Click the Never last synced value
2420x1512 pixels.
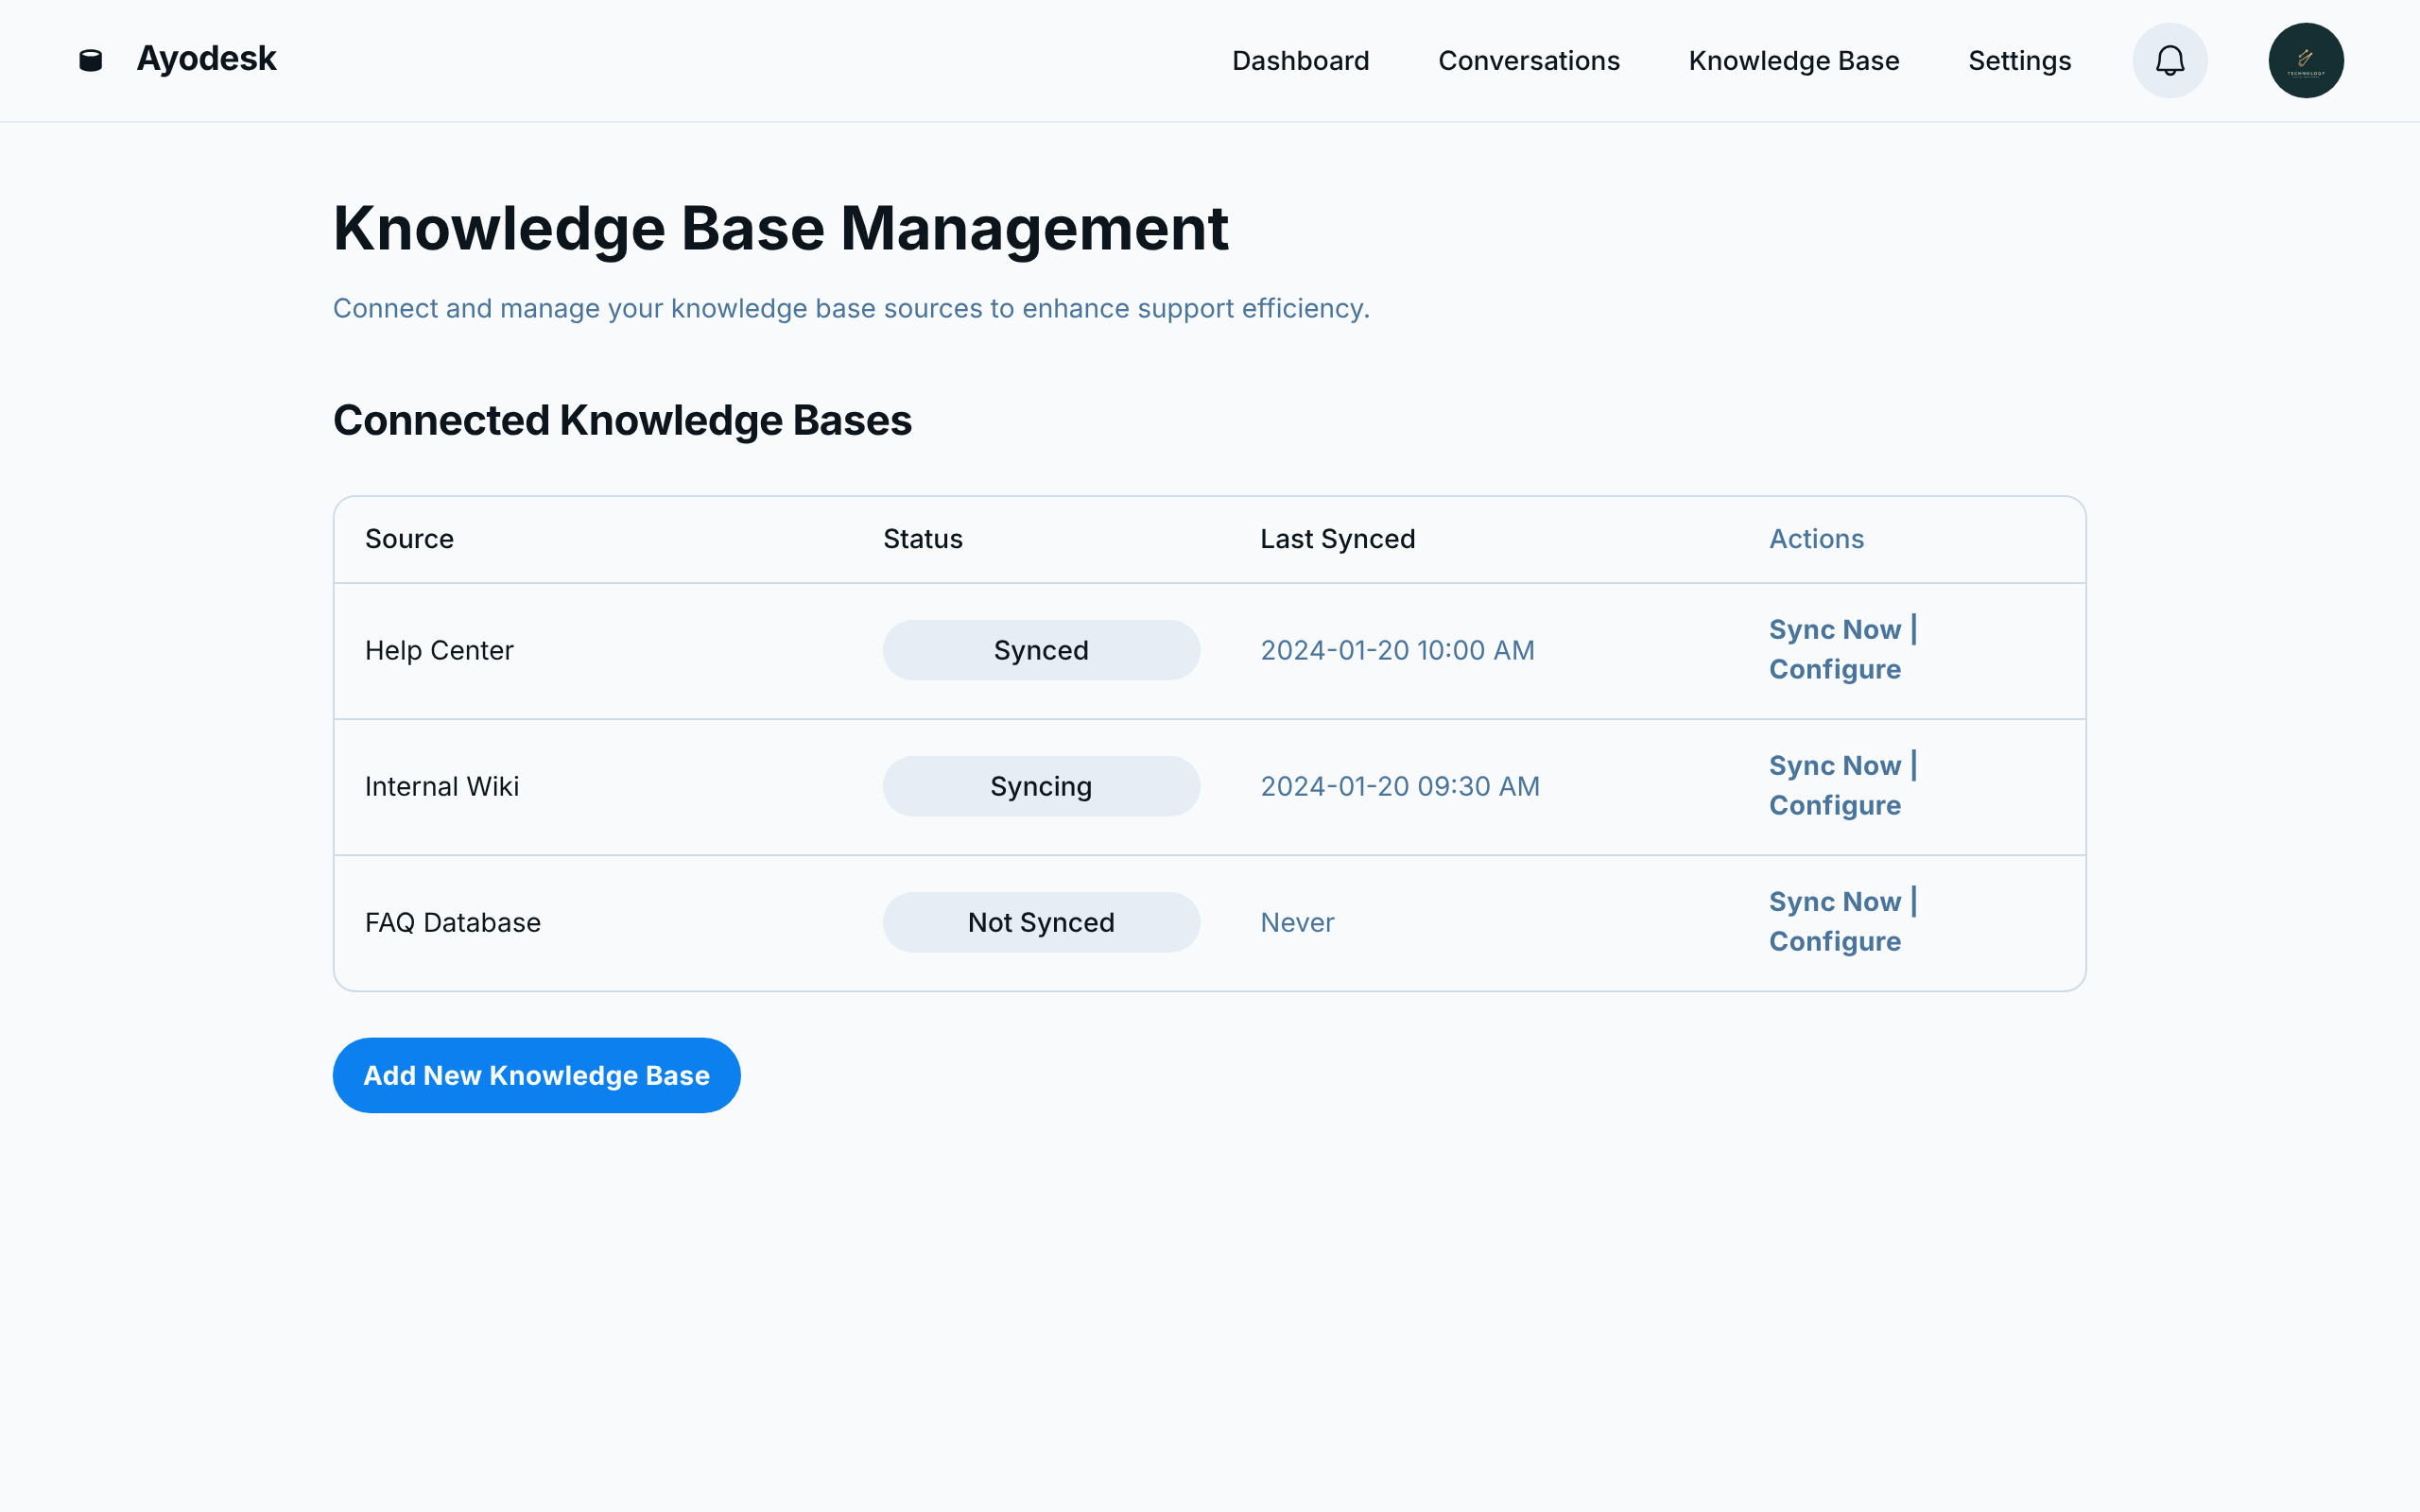coord(1297,922)
